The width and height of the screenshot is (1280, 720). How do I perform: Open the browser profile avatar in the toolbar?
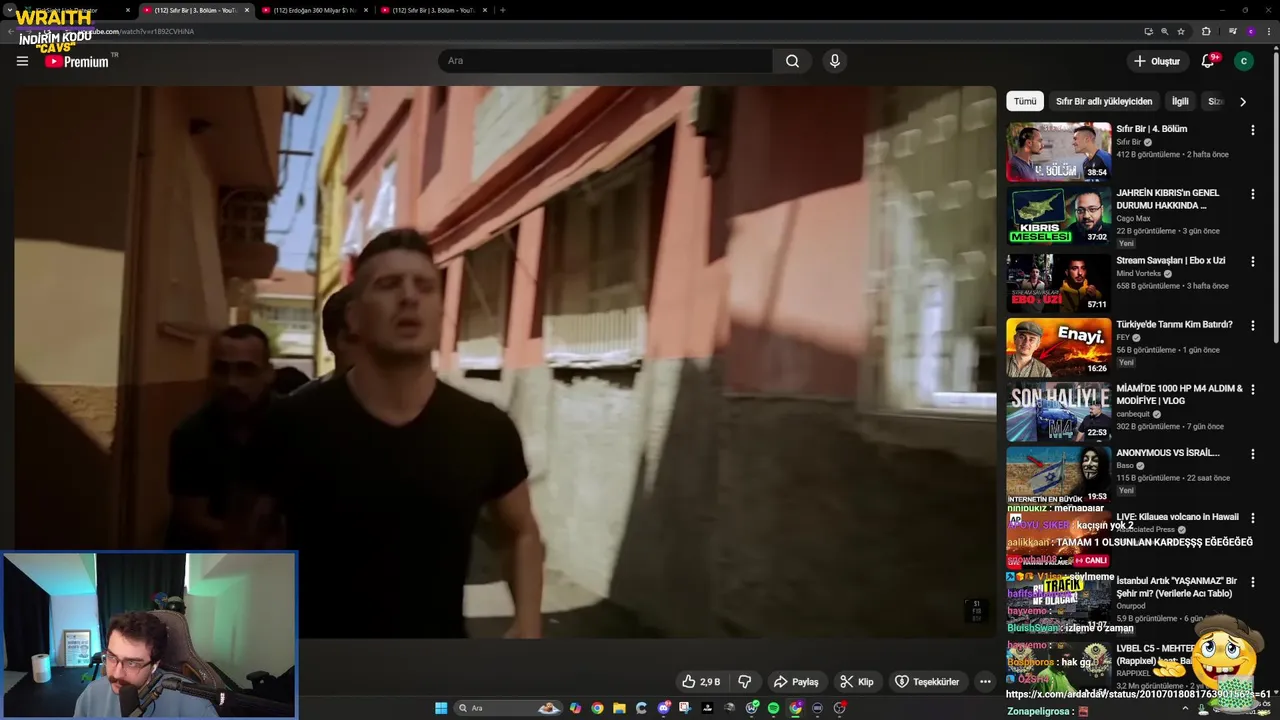click(1251, 31)
